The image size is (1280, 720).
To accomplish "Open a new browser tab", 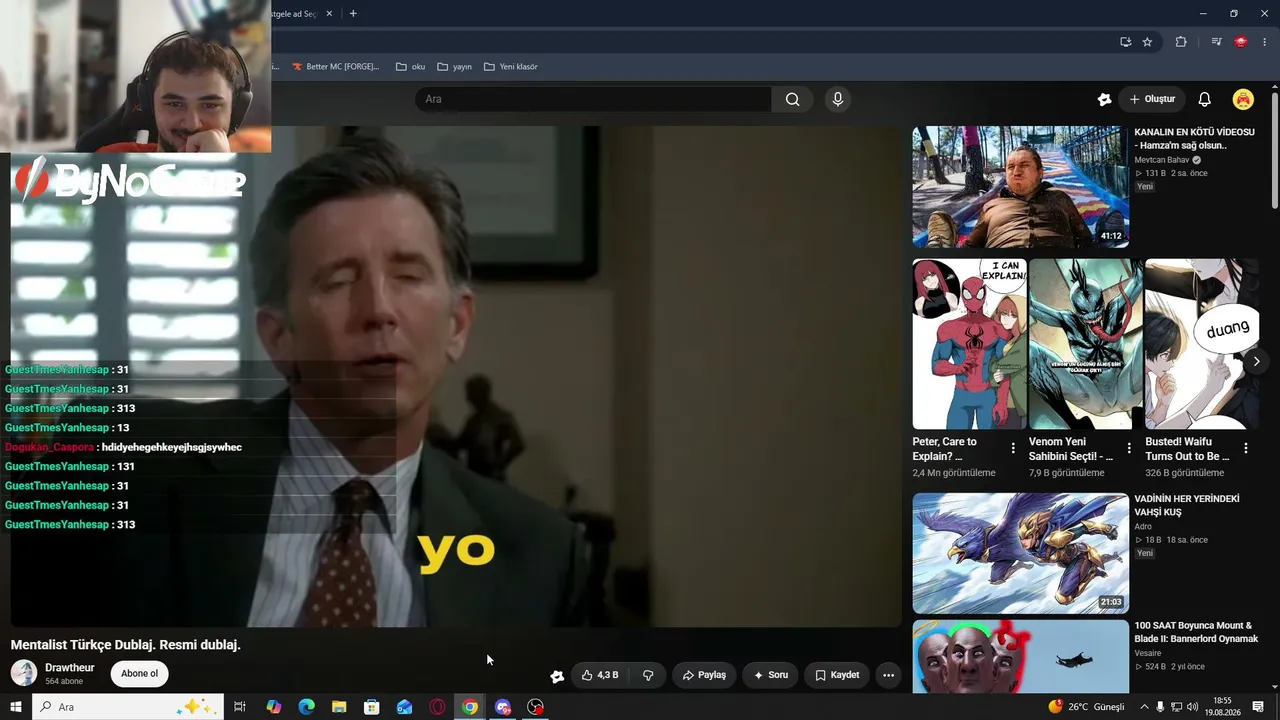I will (353, 14).
